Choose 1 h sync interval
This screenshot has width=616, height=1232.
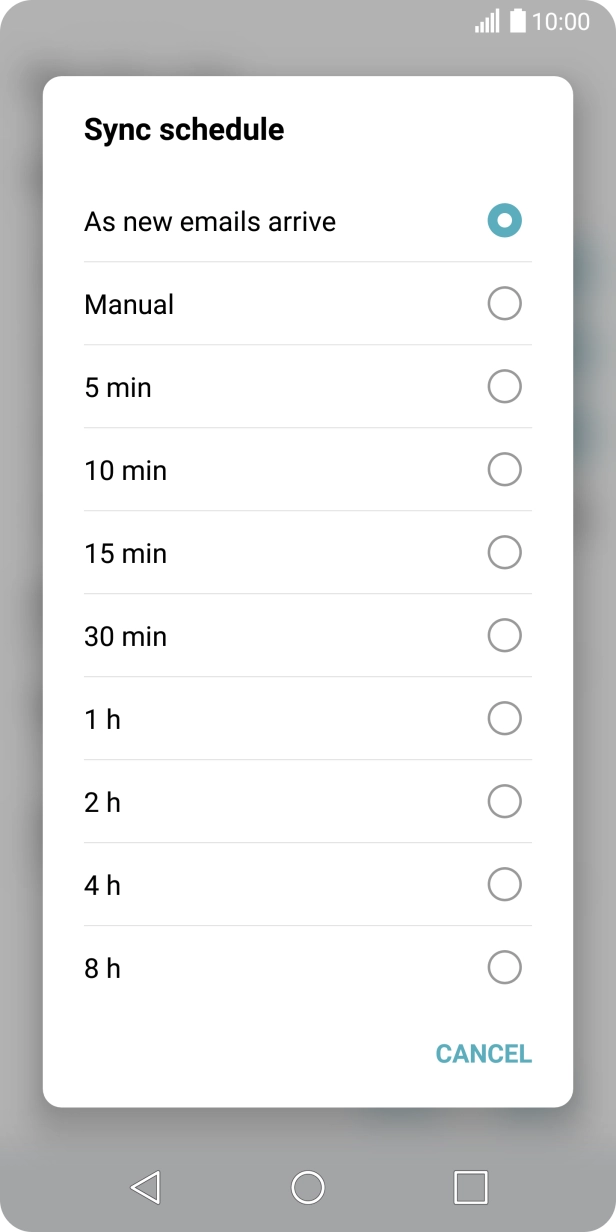click(504, 718)
